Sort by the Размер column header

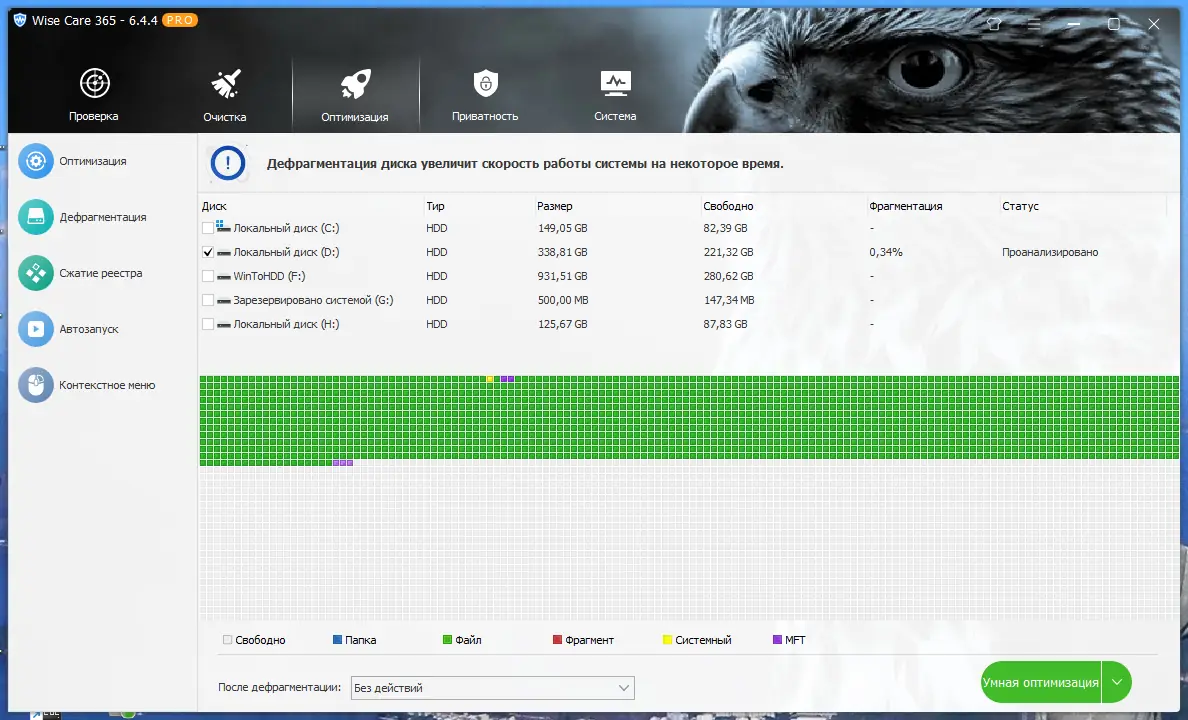pyautogui.click(x=555, y=206)
